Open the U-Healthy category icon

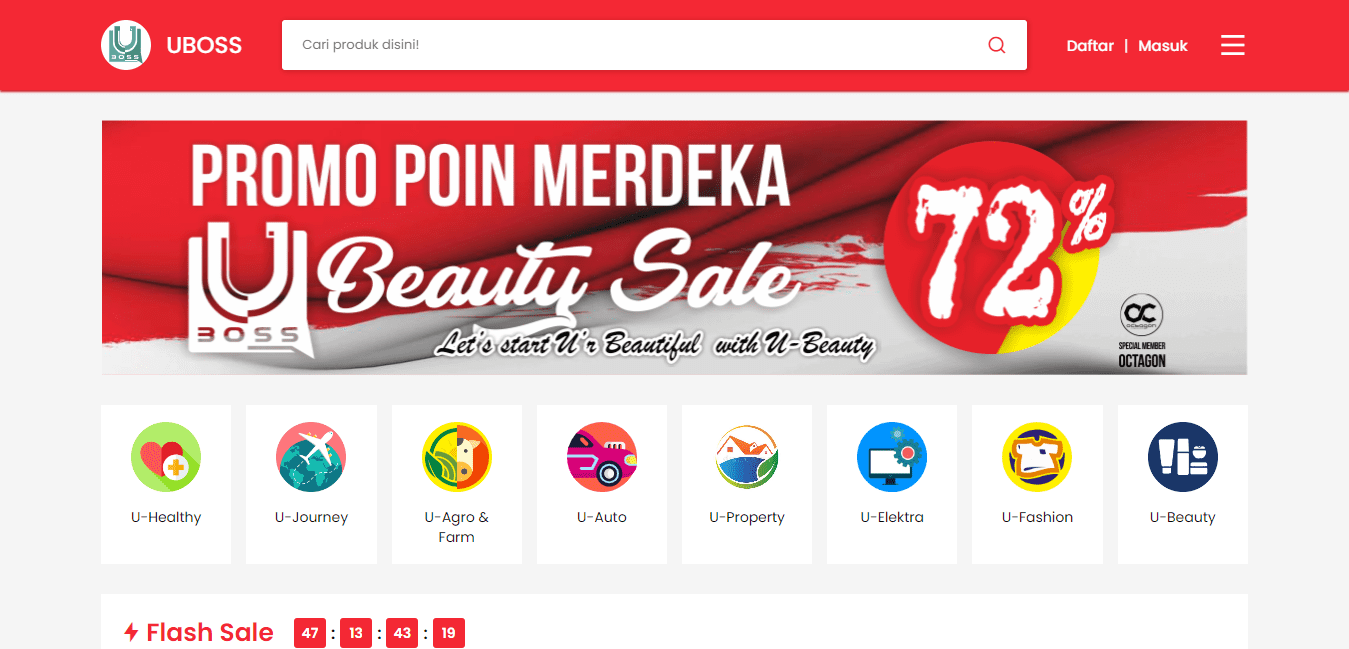pos(166,457)
